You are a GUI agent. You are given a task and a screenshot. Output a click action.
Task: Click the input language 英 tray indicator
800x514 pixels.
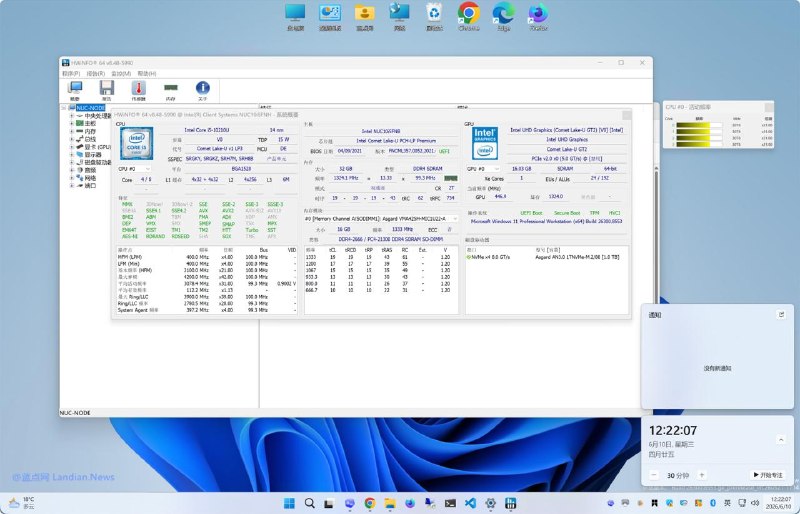[728, 503]
